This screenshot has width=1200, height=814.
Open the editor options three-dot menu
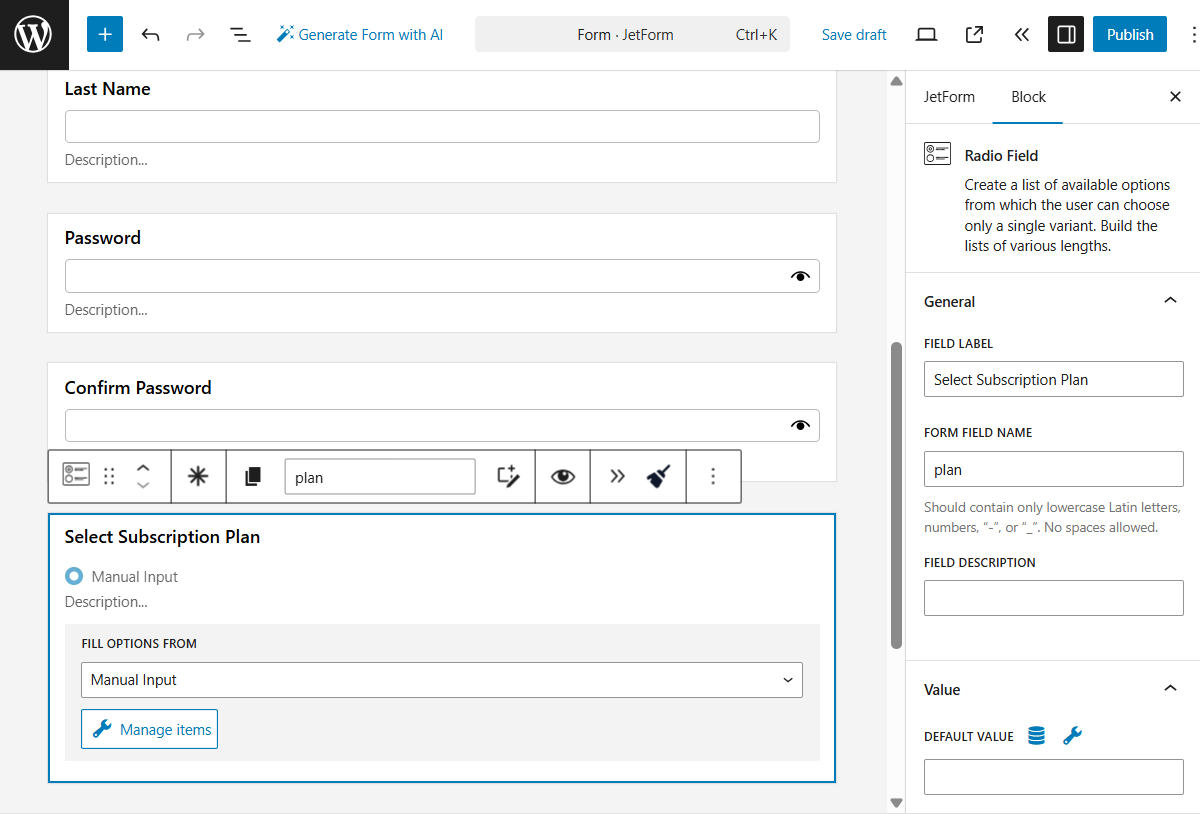pos(1192,35)
